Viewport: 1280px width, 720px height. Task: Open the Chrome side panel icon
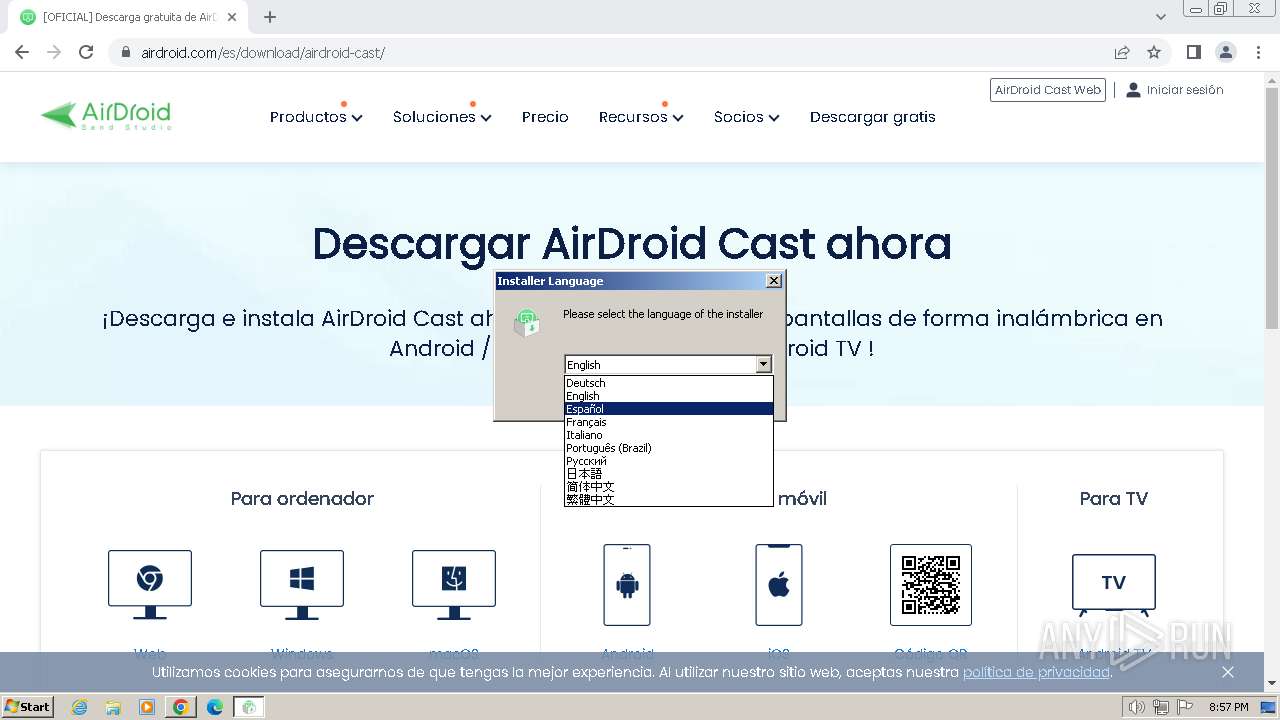pyautogui.click(x=1193, y=52)
